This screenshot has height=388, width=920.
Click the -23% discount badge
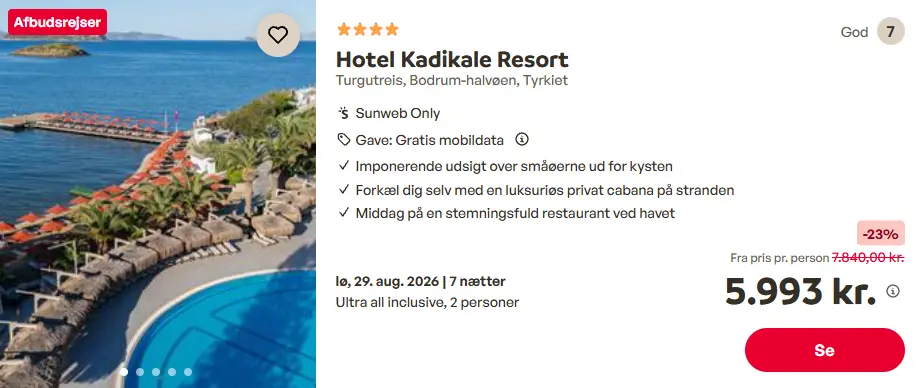click(881, 234)
